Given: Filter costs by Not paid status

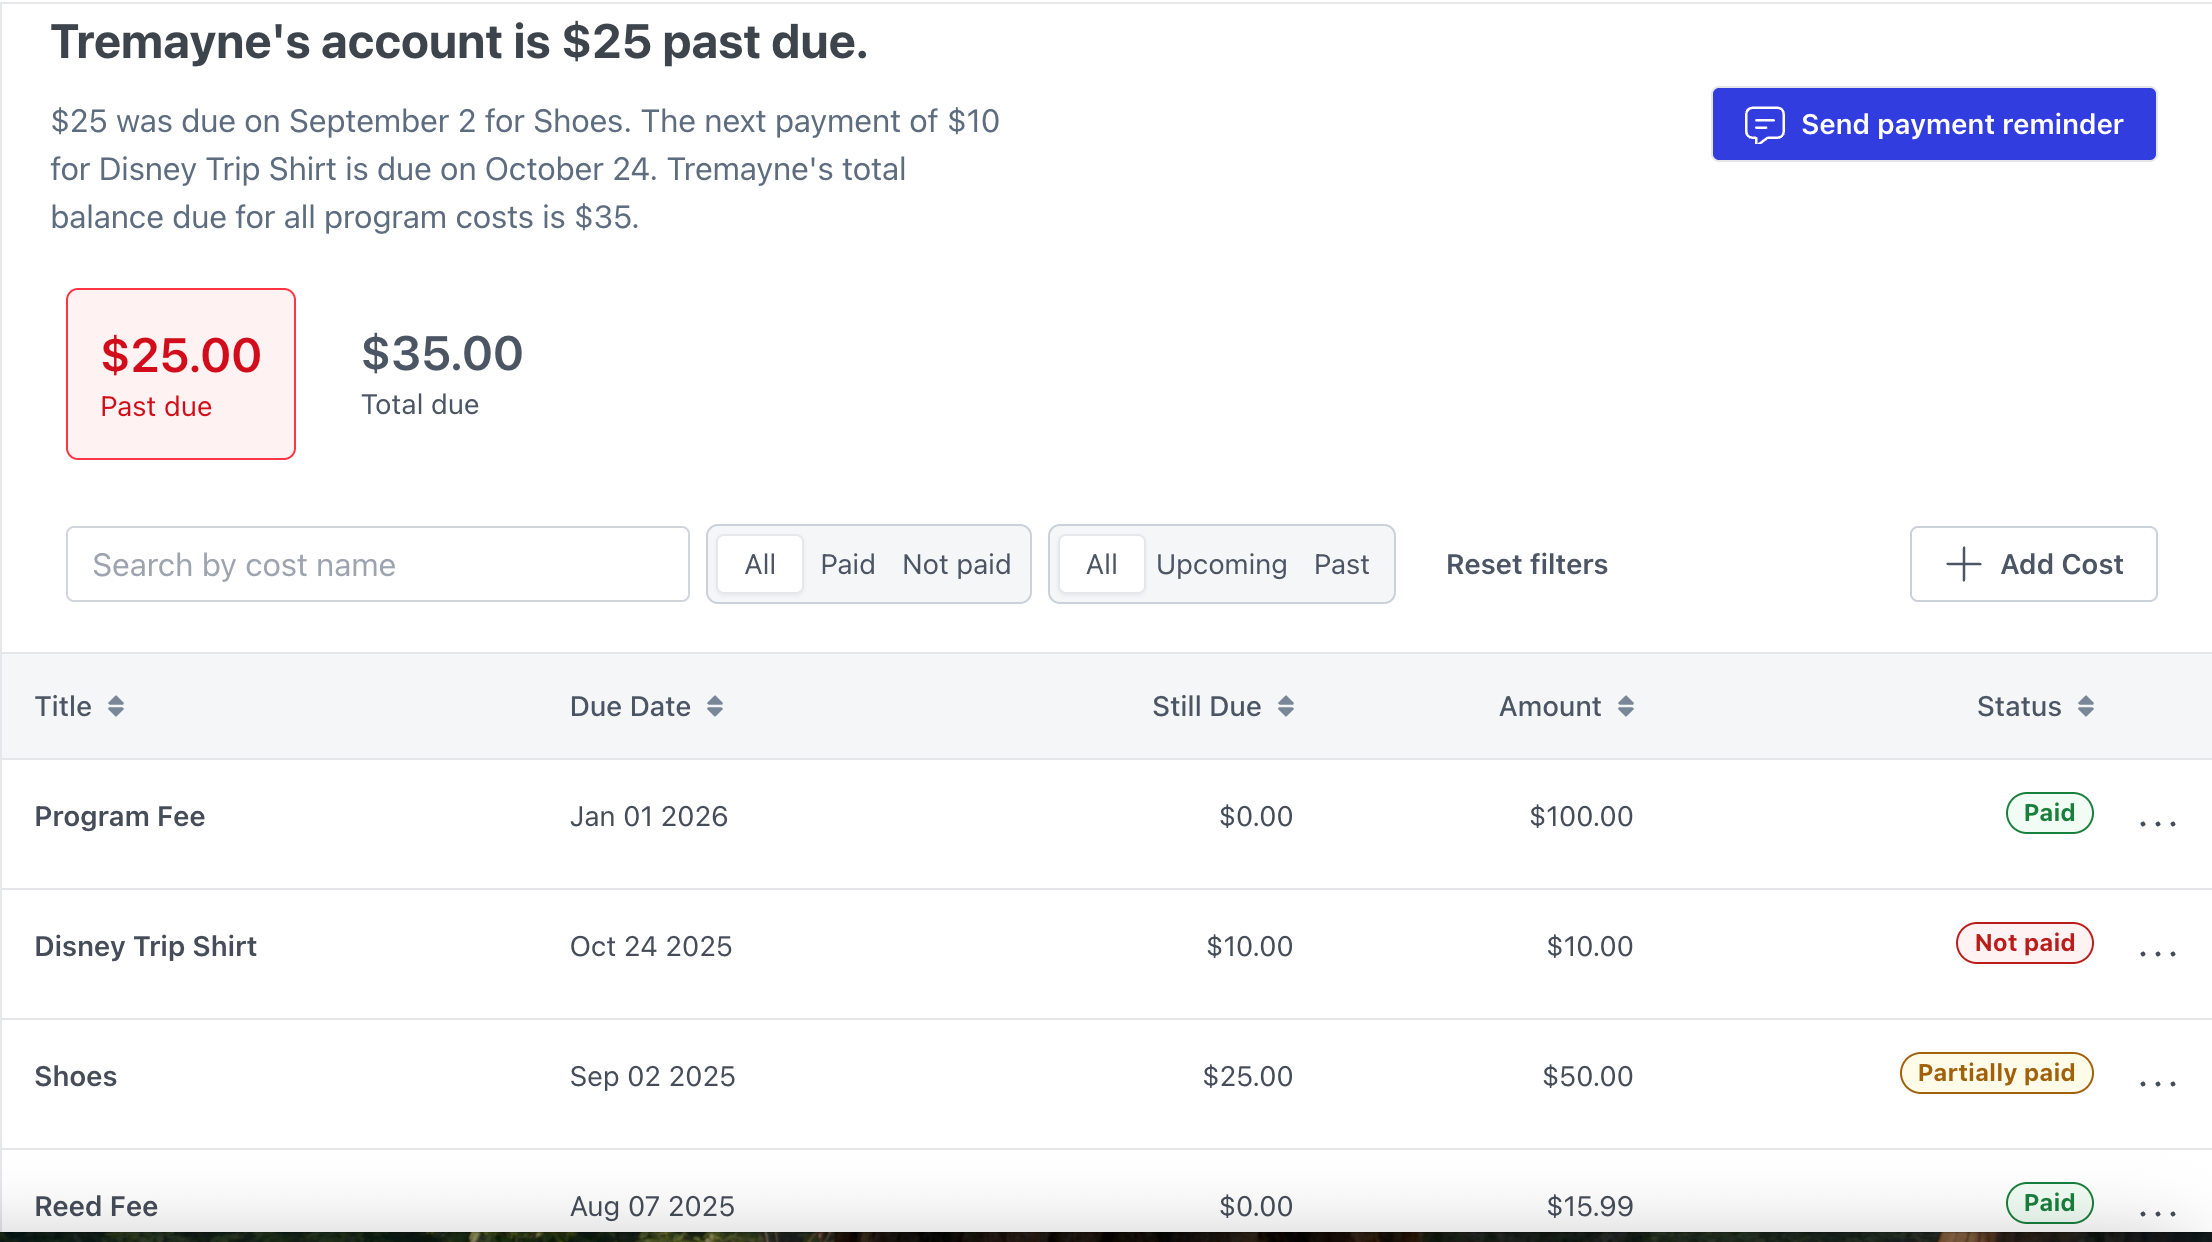Looking at the screenshot, I should [956, 565].
